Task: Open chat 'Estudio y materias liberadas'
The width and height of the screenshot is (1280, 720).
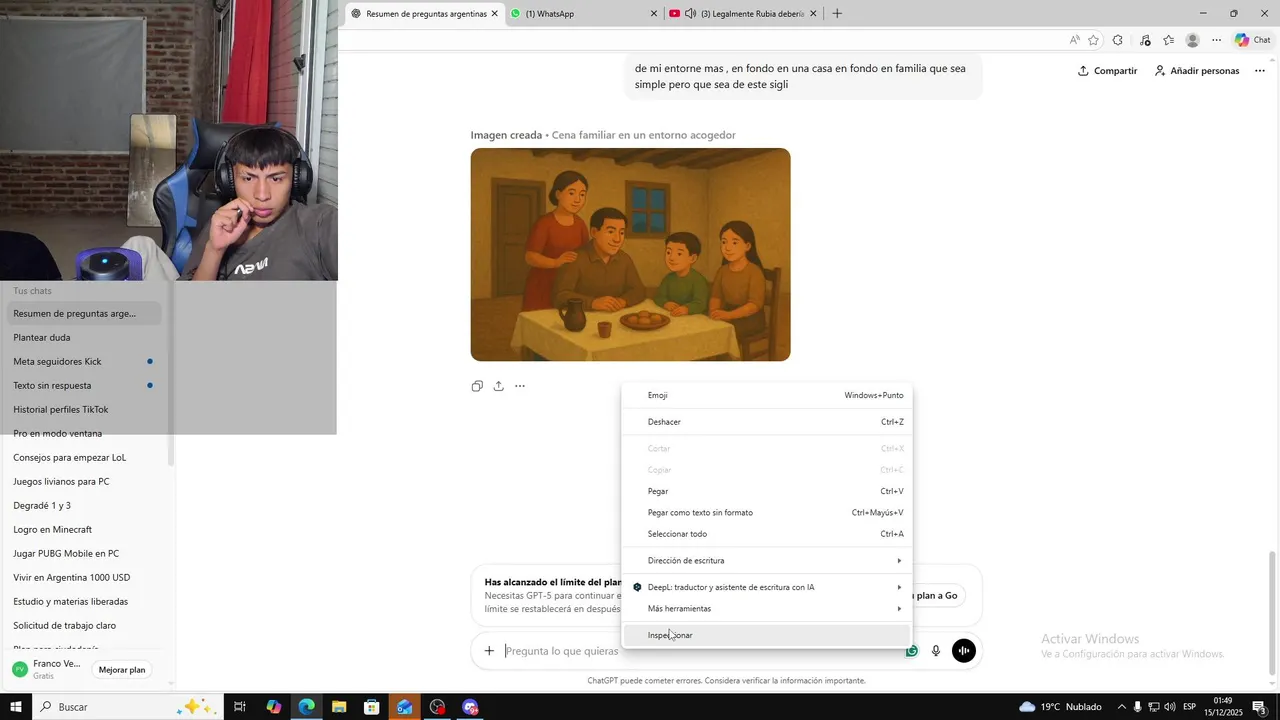Action: 84,602
